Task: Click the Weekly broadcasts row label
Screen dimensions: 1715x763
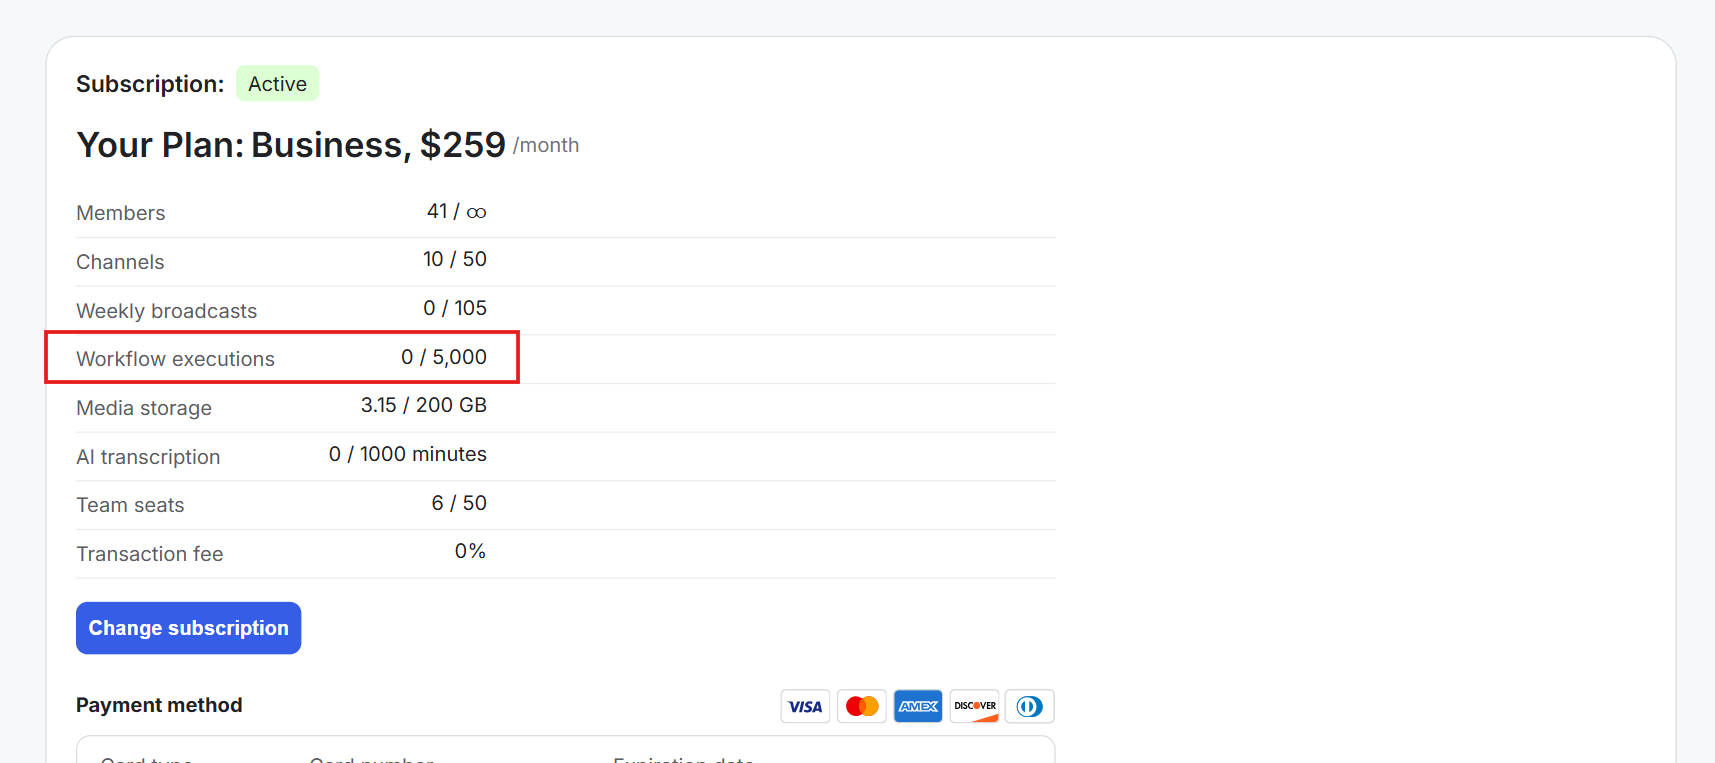Action: click(167, 311)
